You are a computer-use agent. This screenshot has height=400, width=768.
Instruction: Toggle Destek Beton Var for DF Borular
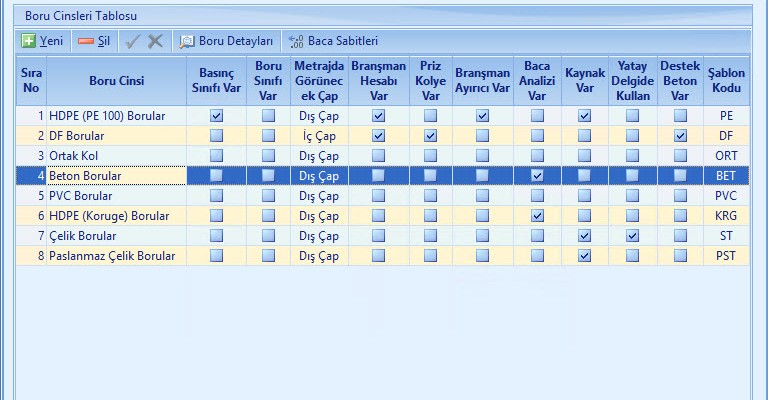[x=680, y=136]
